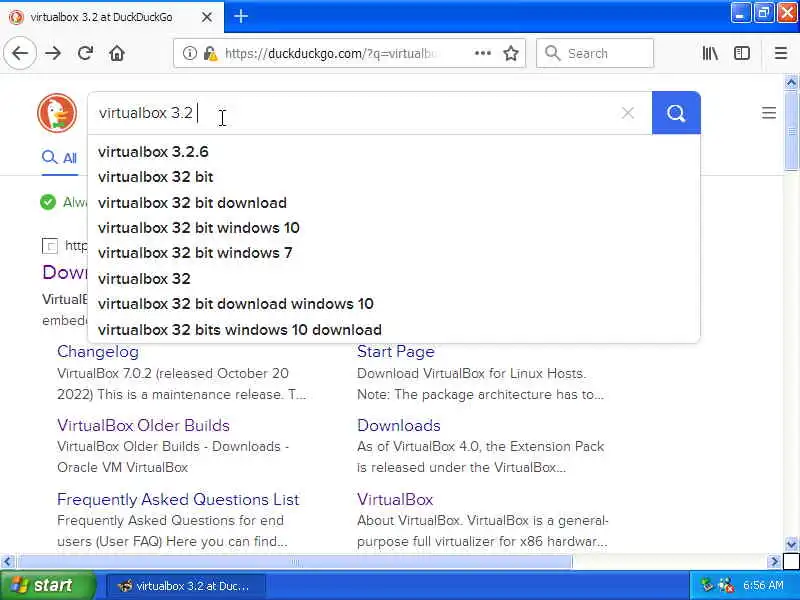Choose suggestion 'virtualbox 32'

coord(393,279)
